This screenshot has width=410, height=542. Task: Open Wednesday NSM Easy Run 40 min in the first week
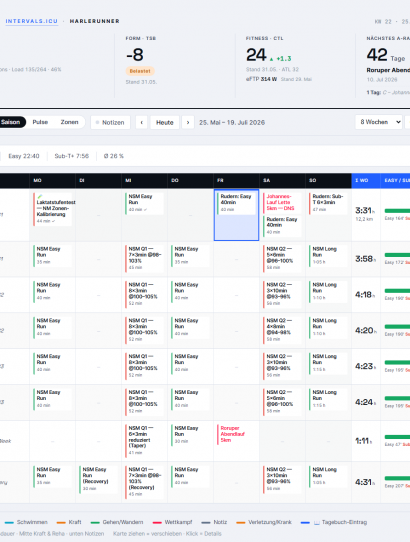(x=144, y=204)
